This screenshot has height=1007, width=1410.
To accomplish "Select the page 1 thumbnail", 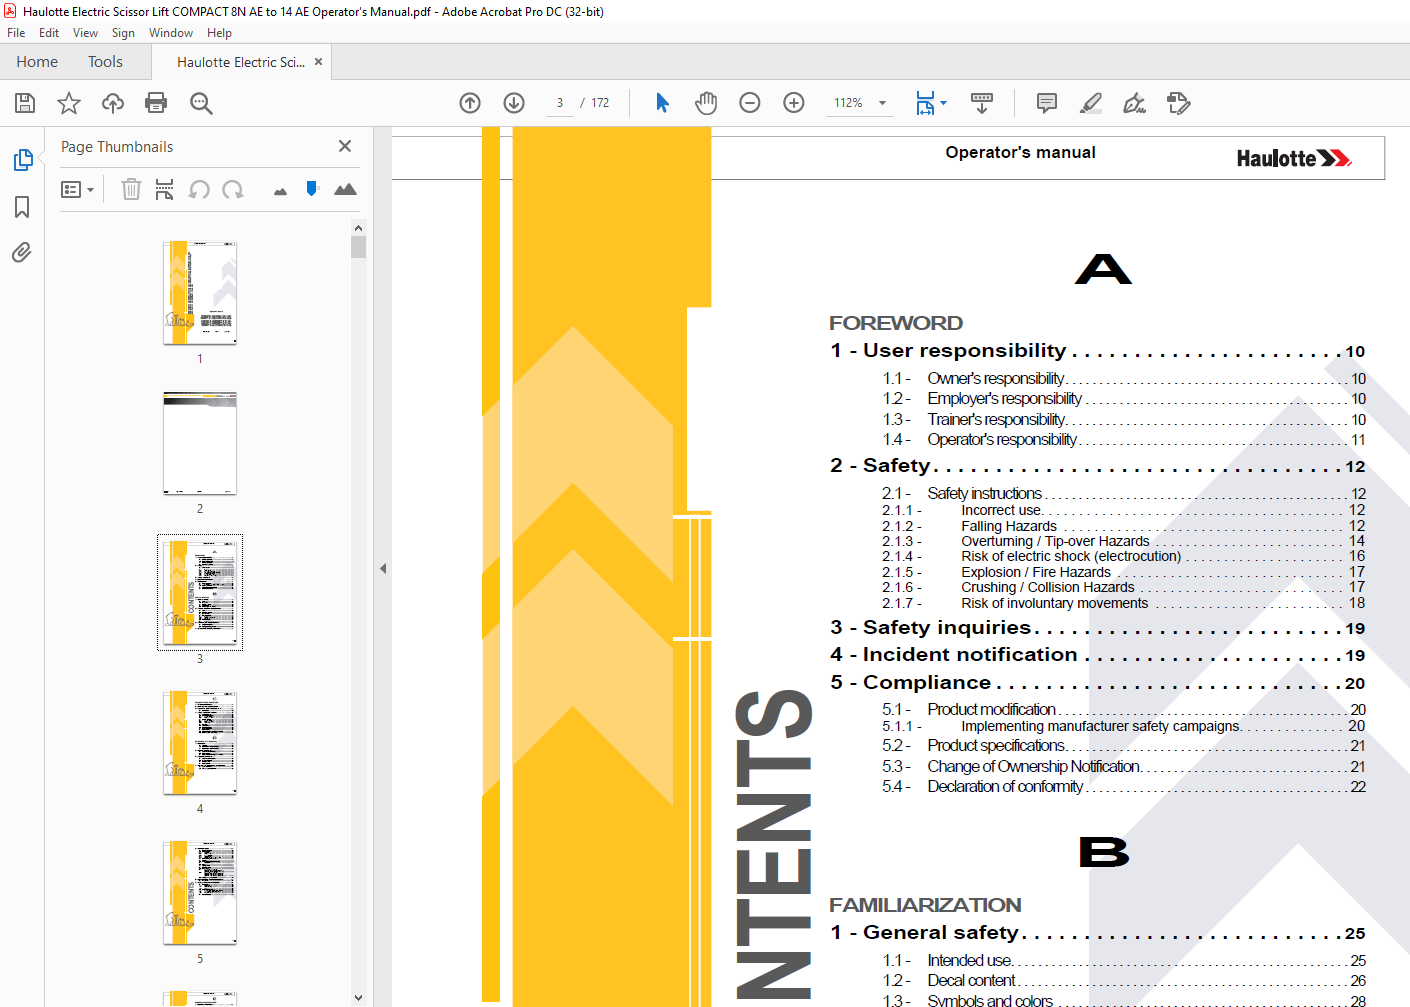I will 200,293.
